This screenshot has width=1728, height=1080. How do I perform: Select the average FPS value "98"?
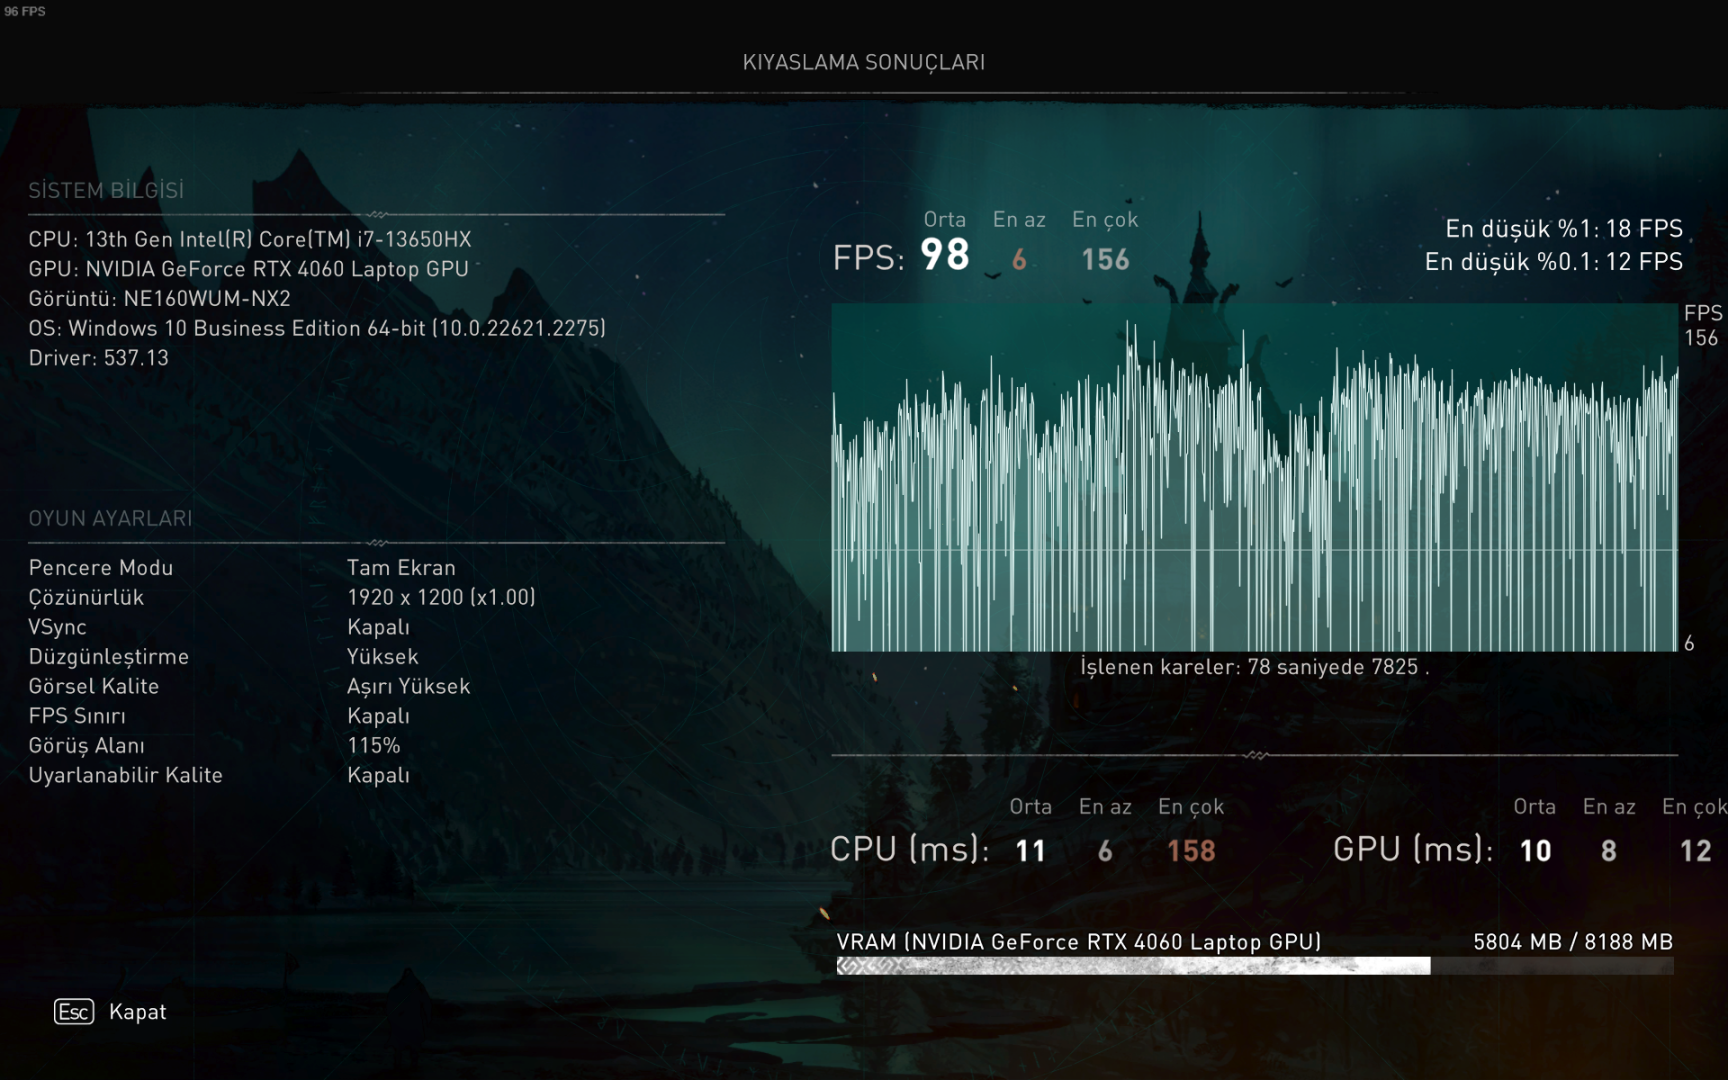[945, 255]
